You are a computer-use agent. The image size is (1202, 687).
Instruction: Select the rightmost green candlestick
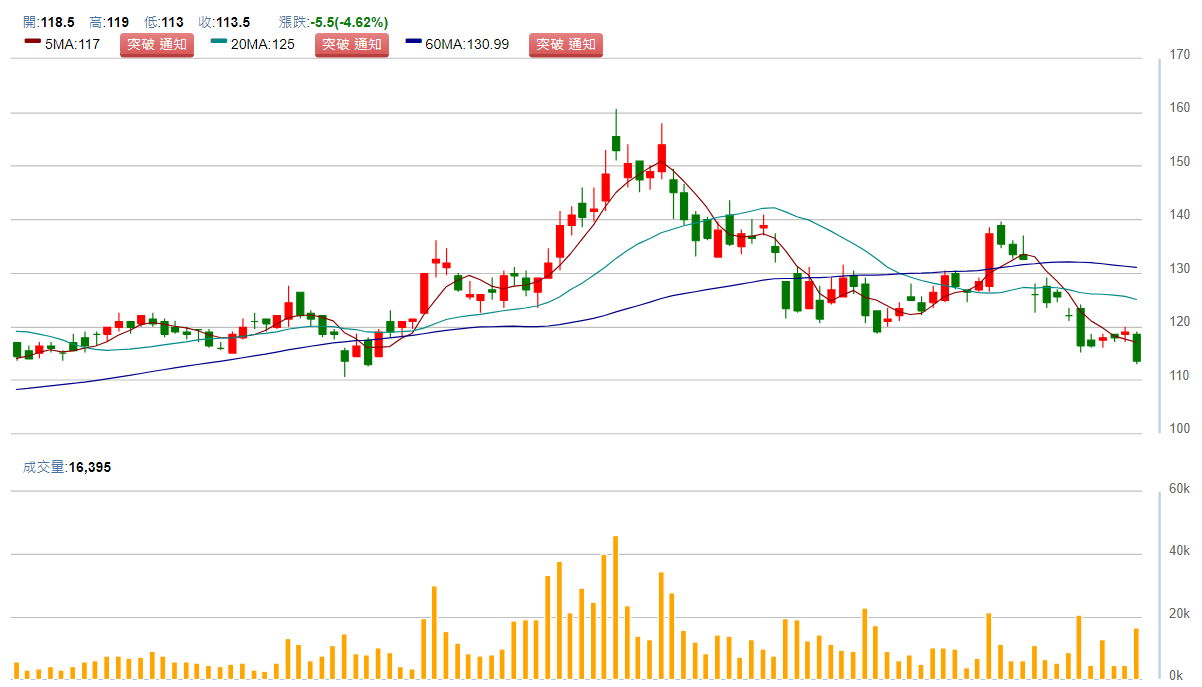click(1137, 347)
